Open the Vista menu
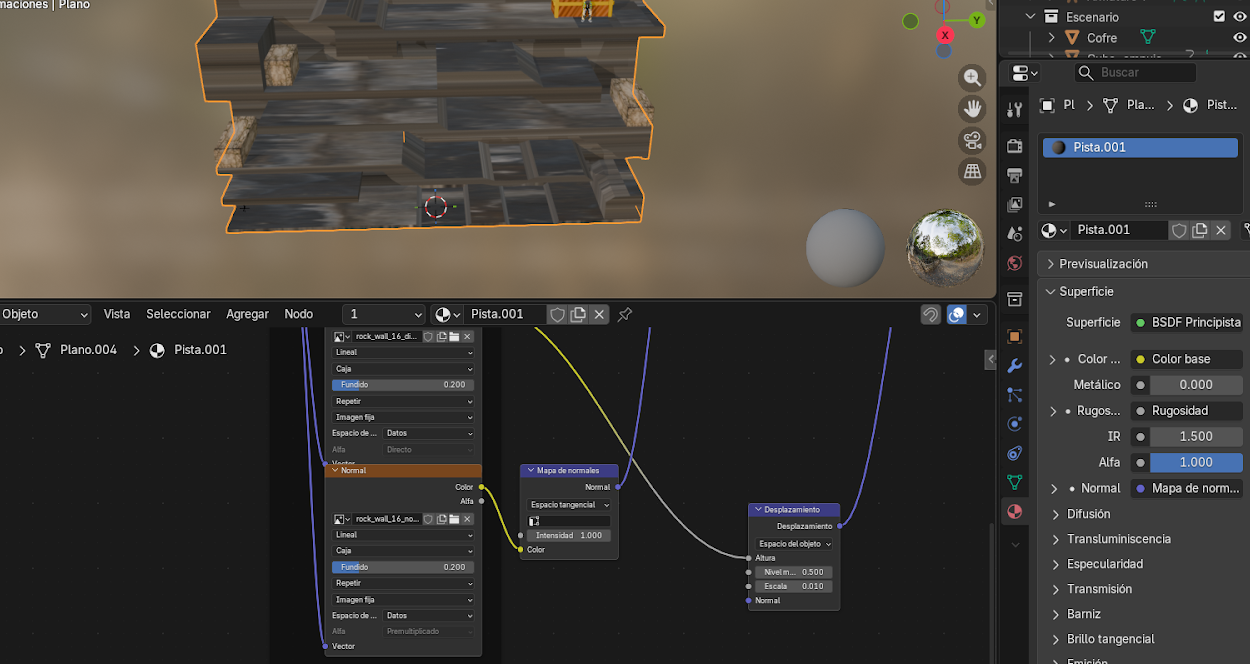 (117, 314)
